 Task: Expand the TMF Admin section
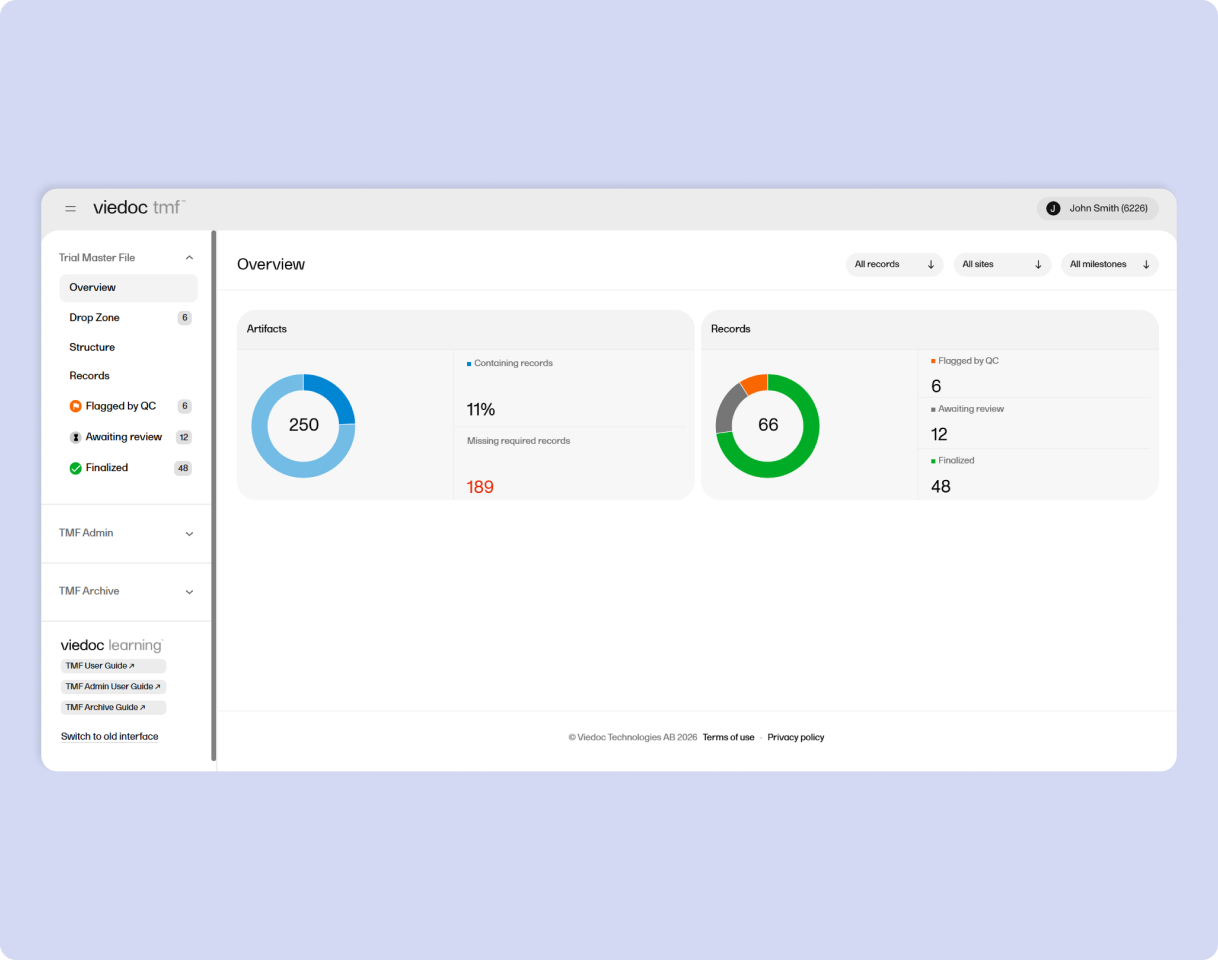click(189, 533)
